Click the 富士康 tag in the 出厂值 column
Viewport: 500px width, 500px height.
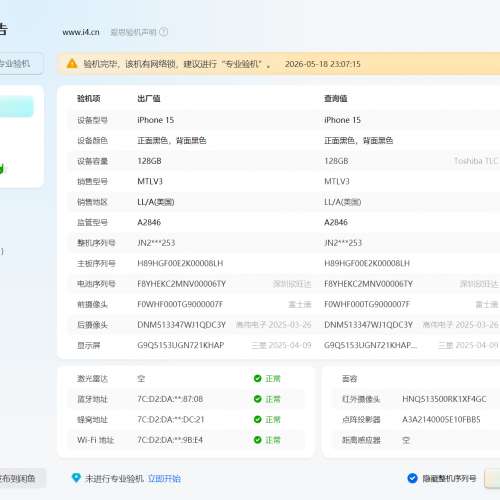(x=300, y=304)
